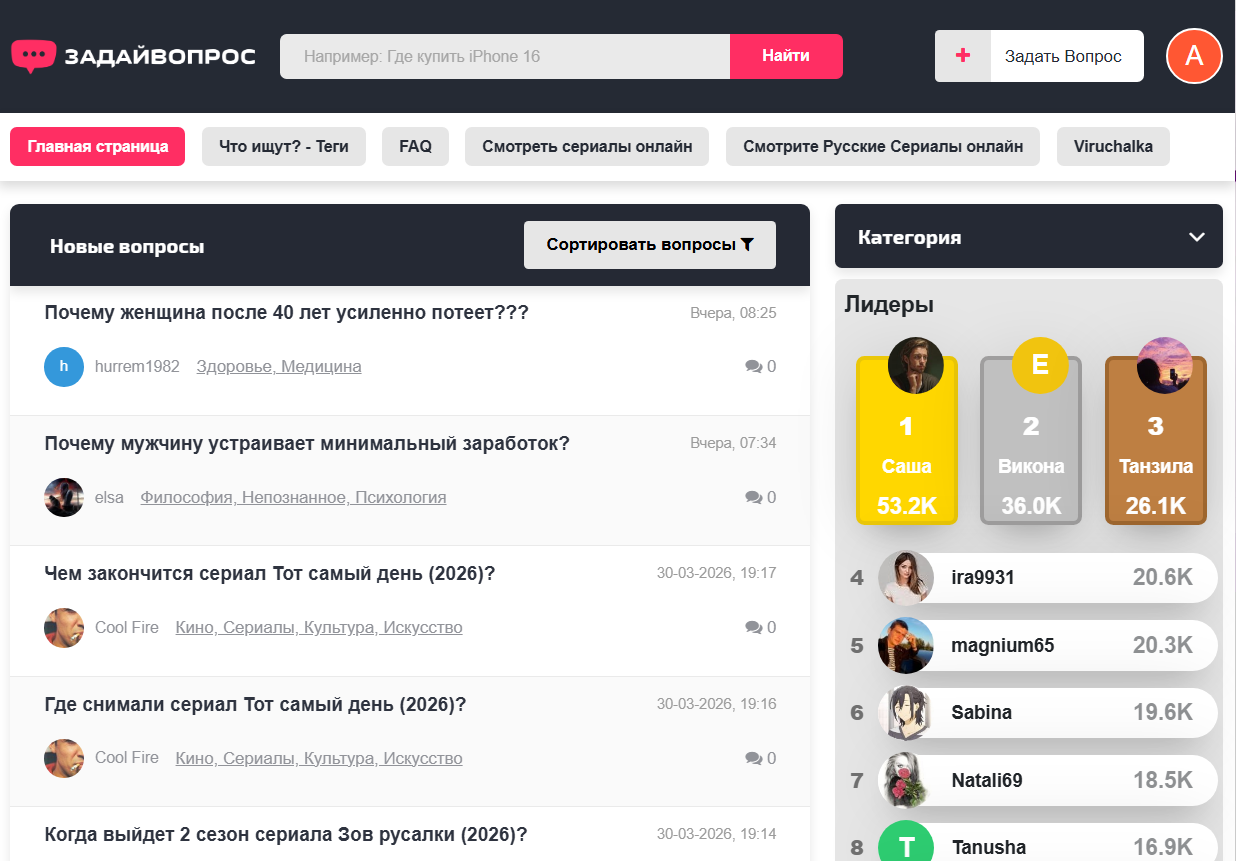Click the 30-03-2026, 19:17 timestamp

(x=716, y=573)
